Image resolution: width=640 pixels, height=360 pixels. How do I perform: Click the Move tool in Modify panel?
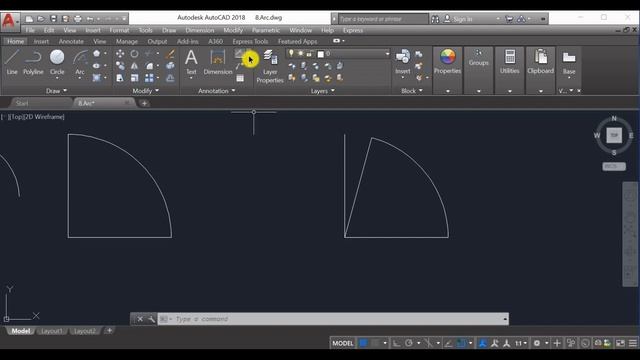120,53
